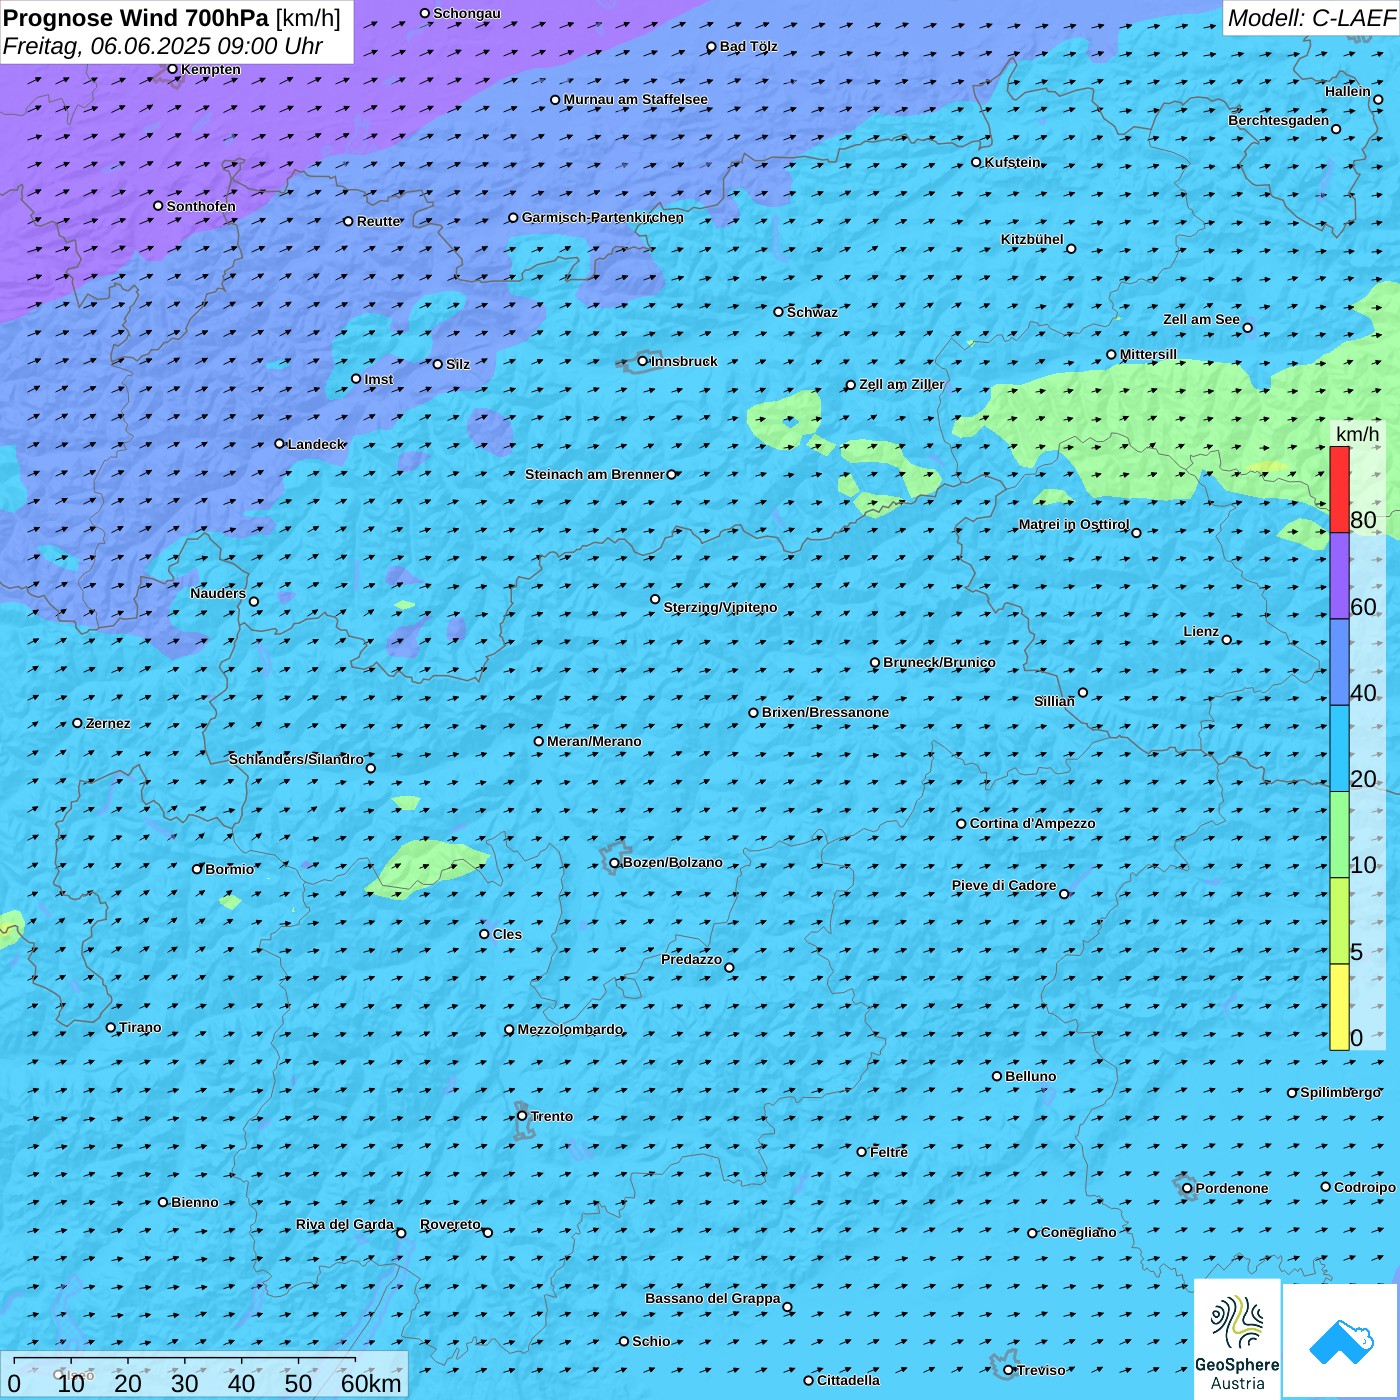Viewport: 1400px width, 1400px height.
Task: Select the light blue 20 km/h legend color
Action: 1339,749
